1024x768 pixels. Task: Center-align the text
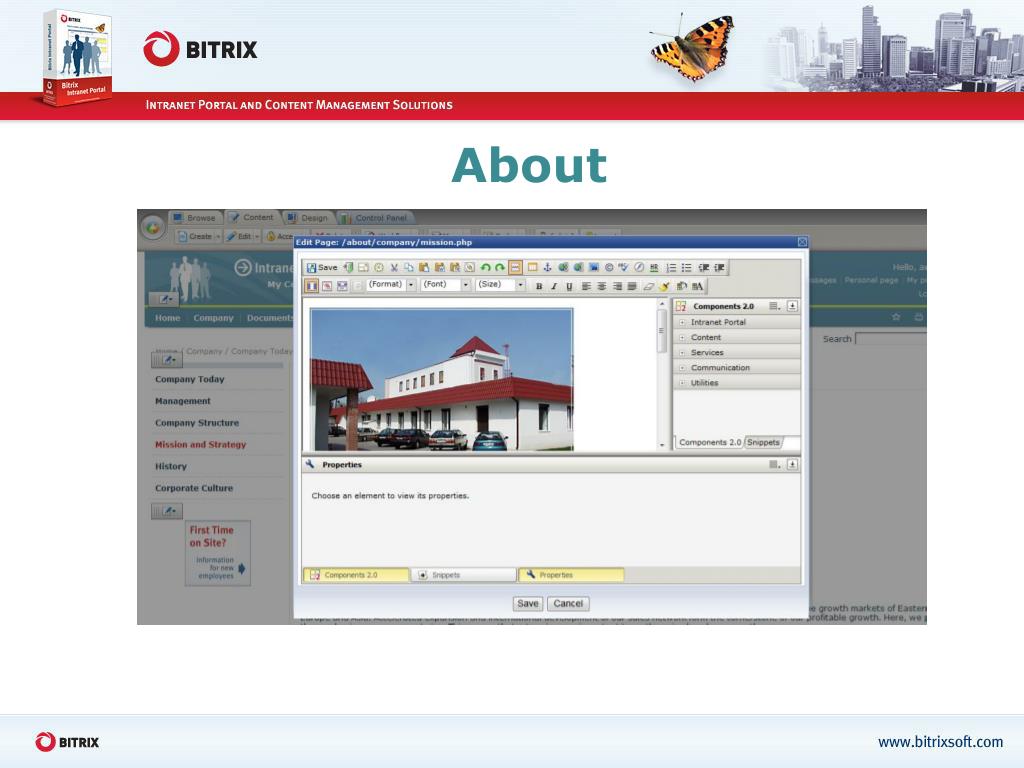pyautogui.click(x=601, y=286)
